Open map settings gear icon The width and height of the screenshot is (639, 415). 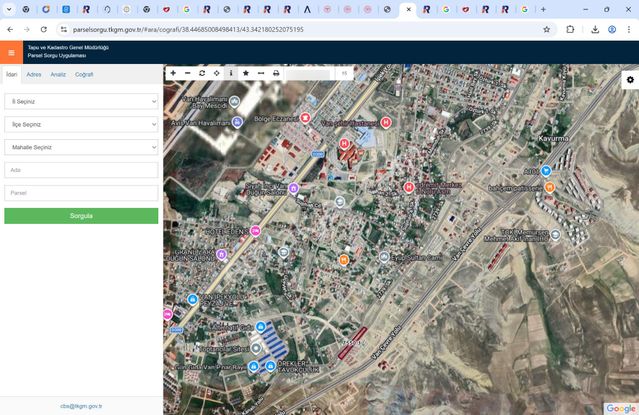630,80
